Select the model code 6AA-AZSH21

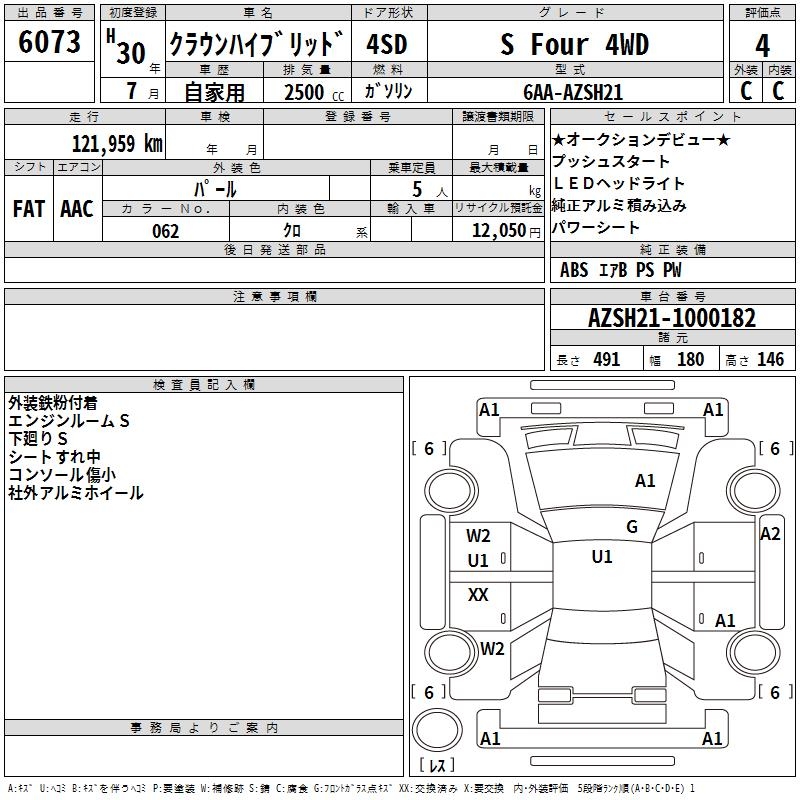[573, 91]
